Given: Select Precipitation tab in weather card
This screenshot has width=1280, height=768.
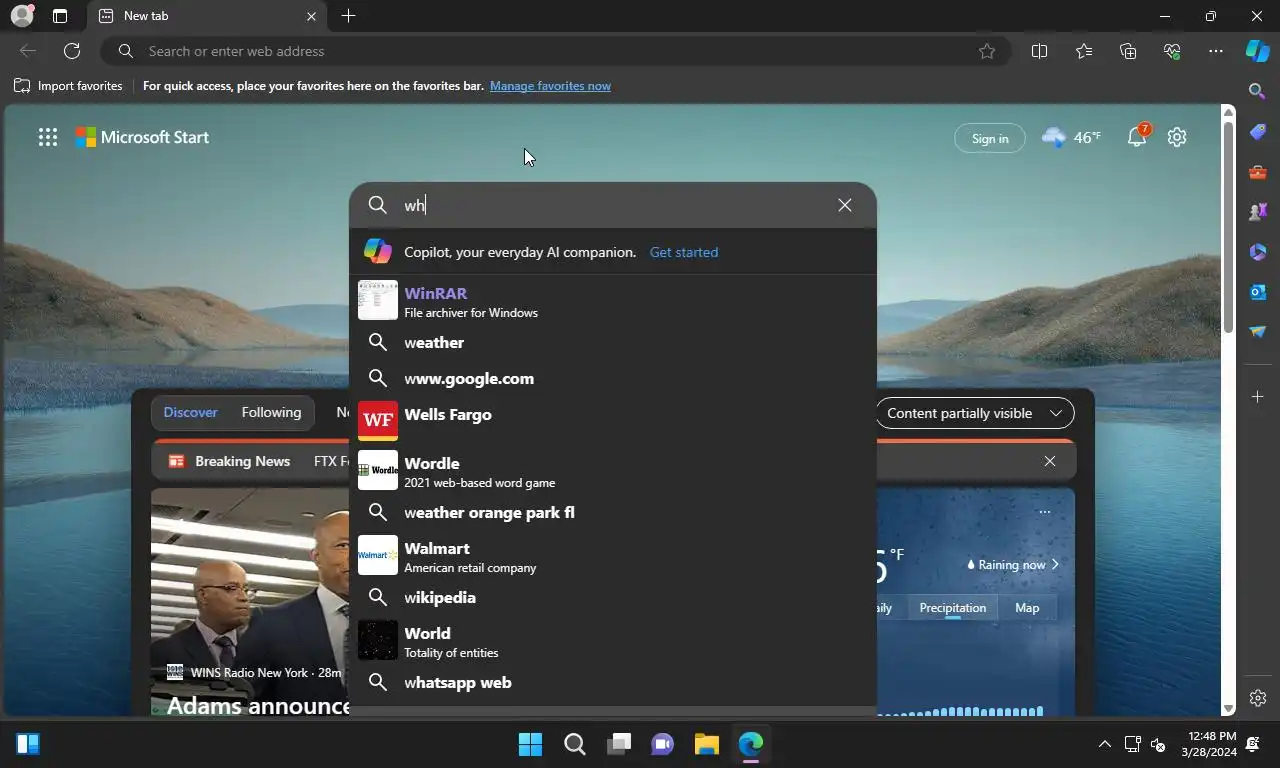Looking at the screenshot, I should tap(953, 608).
